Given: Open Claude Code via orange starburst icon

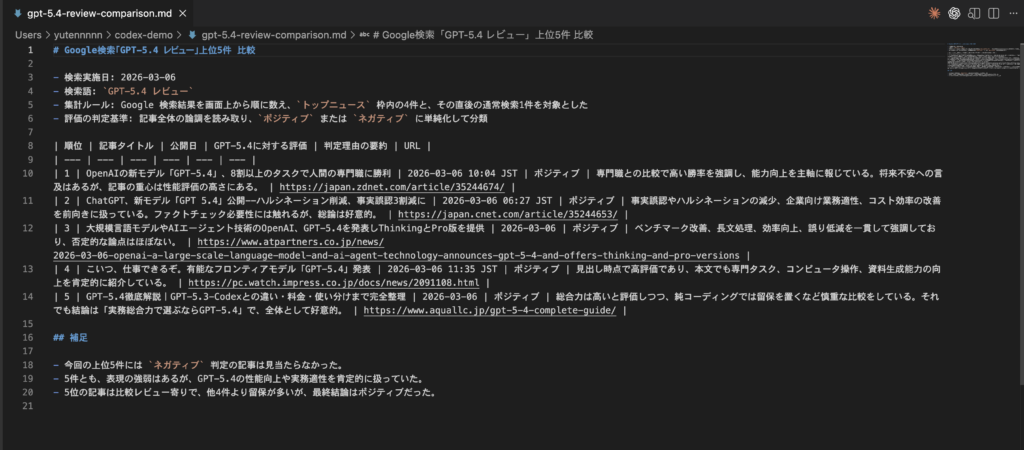Looking at the screenshot, I should tap(933, 12).
